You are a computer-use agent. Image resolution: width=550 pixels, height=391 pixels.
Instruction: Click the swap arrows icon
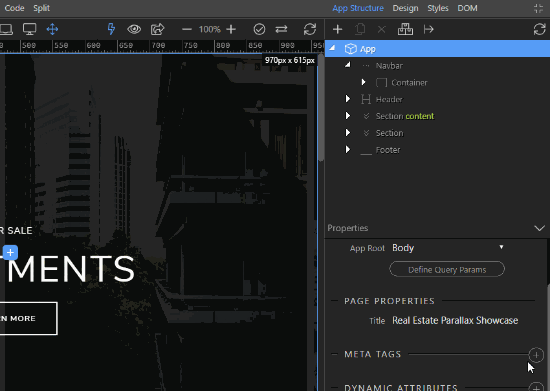(x=281, y=29)
